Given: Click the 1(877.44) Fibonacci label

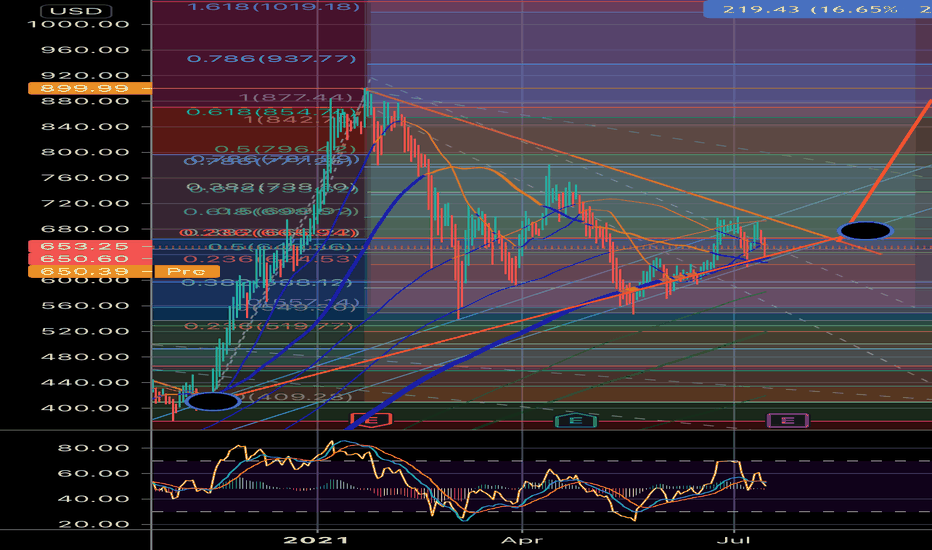Looking at the screenshot, I should pos(296,98).
